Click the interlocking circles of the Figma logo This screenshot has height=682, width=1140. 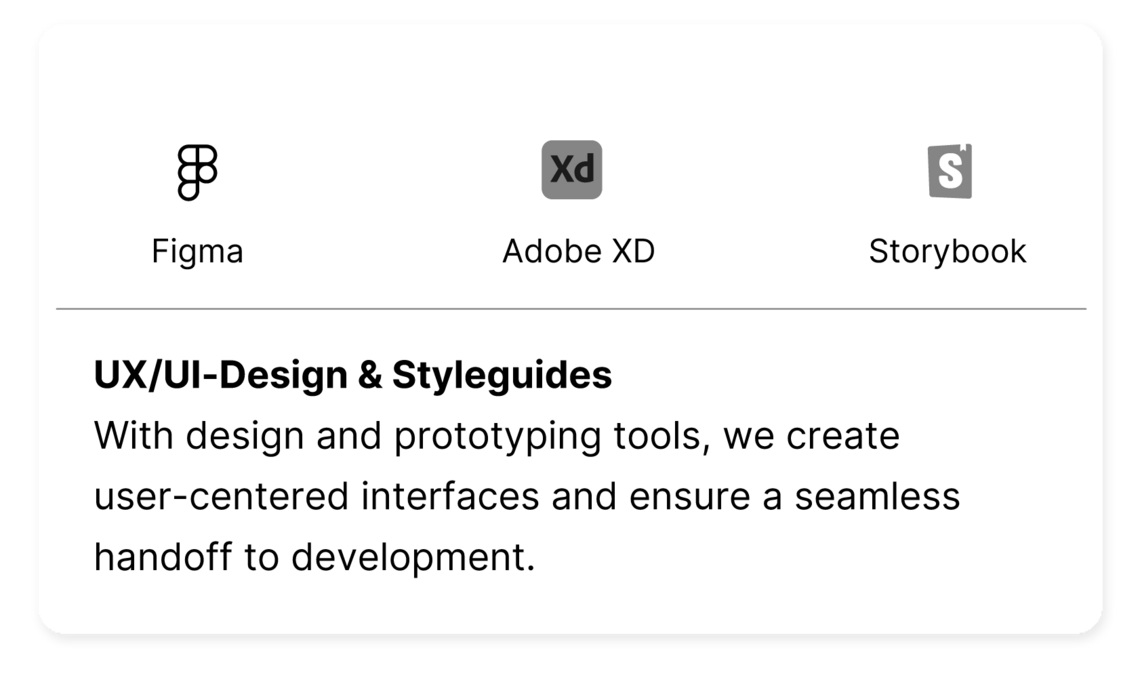click(x=197, y=170)
